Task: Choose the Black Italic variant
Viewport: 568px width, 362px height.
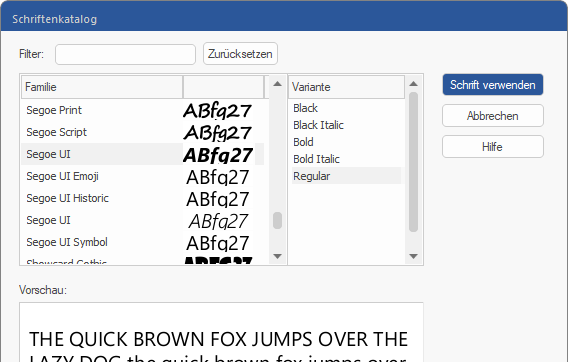Action: (x=347, y=125)
